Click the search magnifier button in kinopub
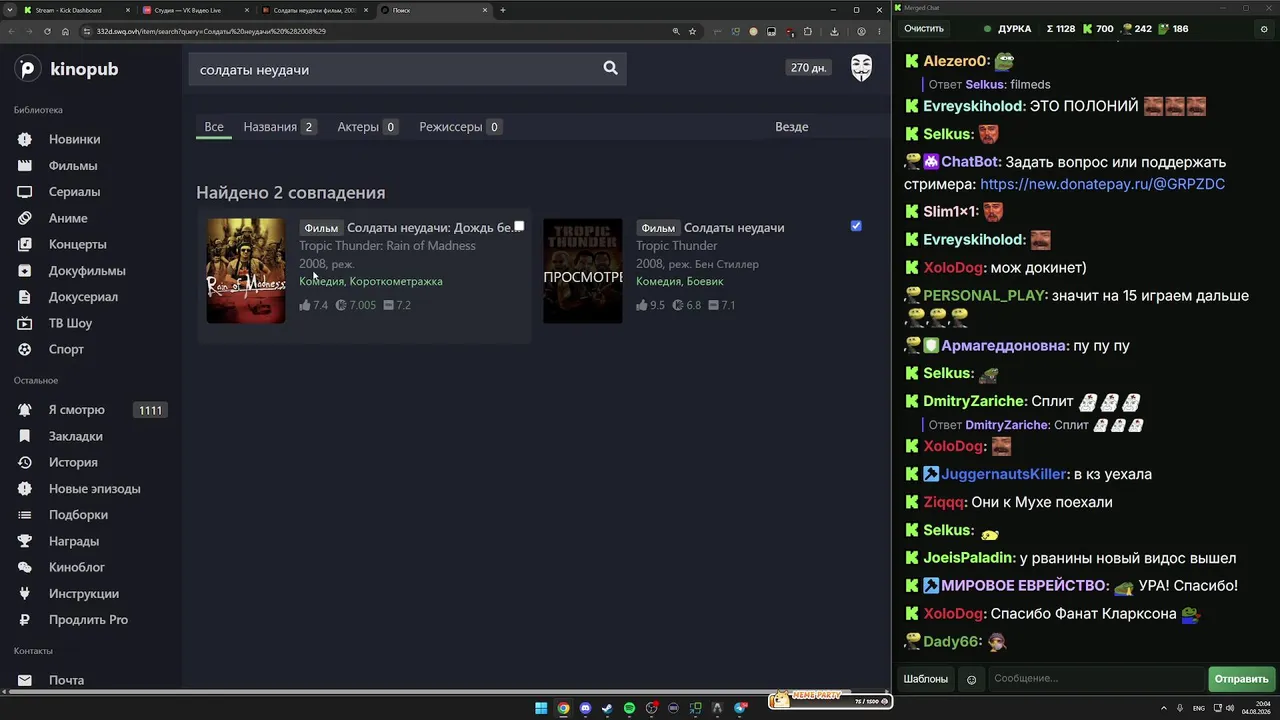Viewport: 1280px width, 720px height. (610, 68)
